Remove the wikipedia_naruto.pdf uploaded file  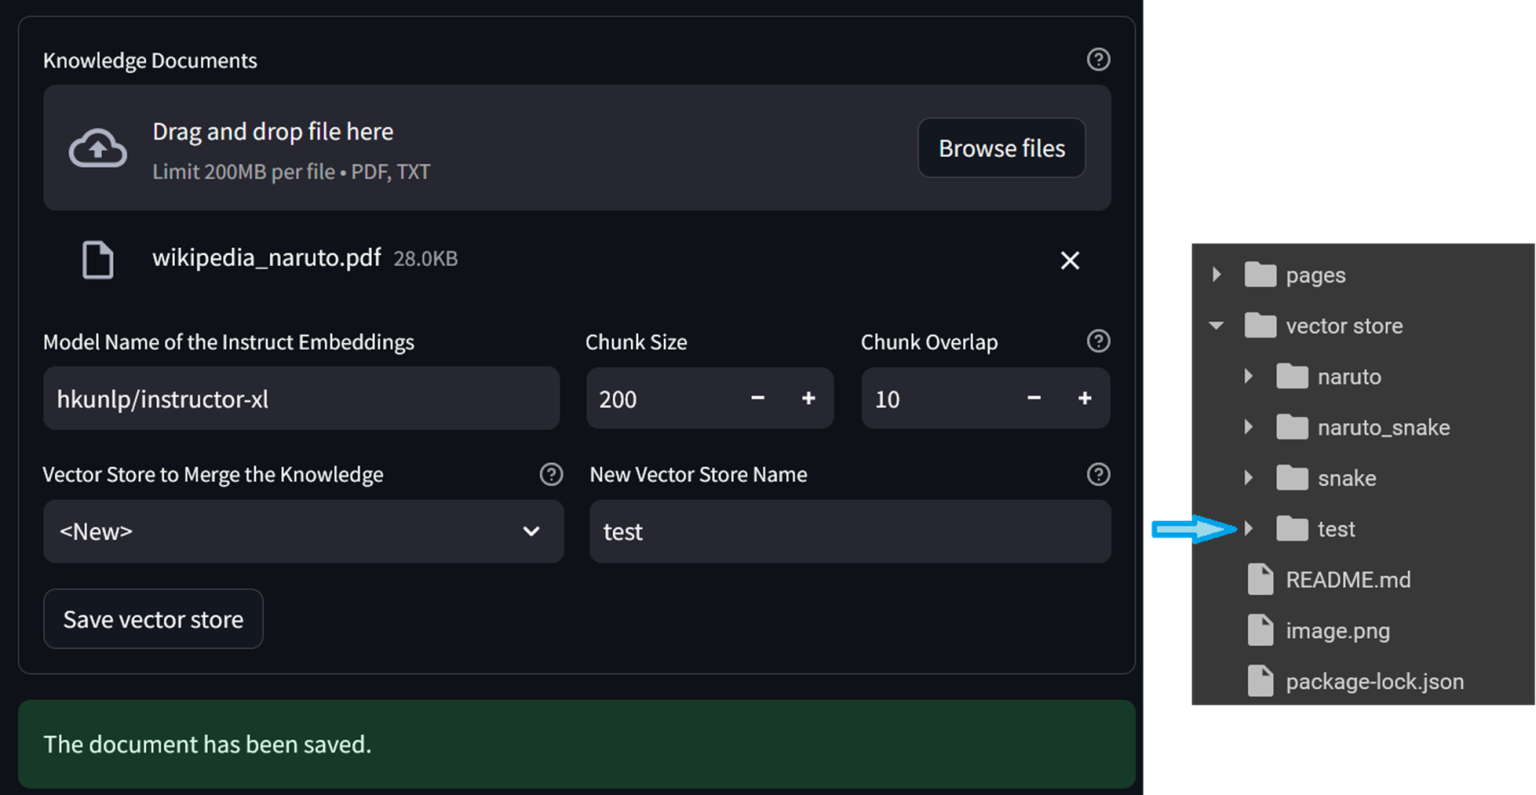click(x=1069, y=261)
